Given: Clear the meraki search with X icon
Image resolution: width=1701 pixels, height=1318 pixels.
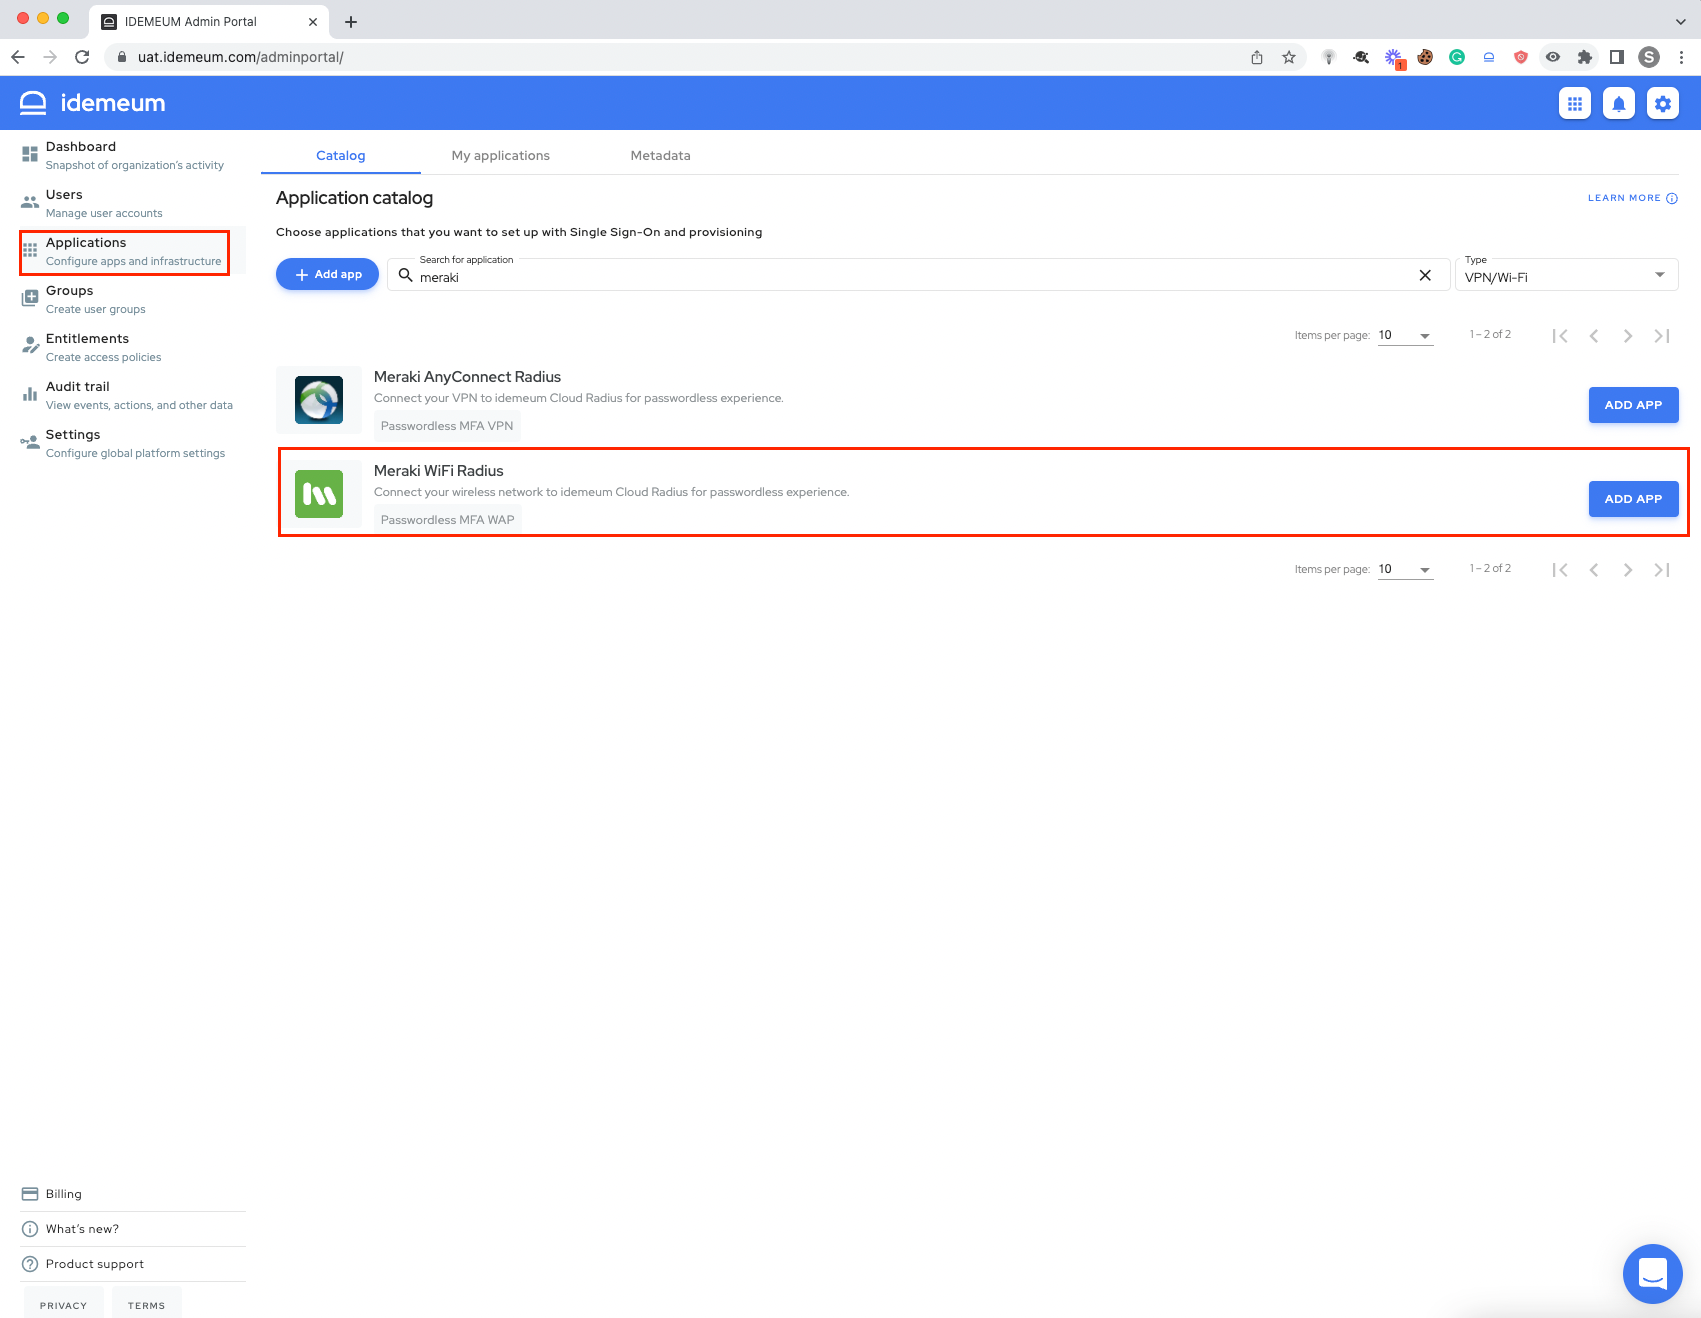Looking at the screenshot, I should click(x=1425, y=275).
